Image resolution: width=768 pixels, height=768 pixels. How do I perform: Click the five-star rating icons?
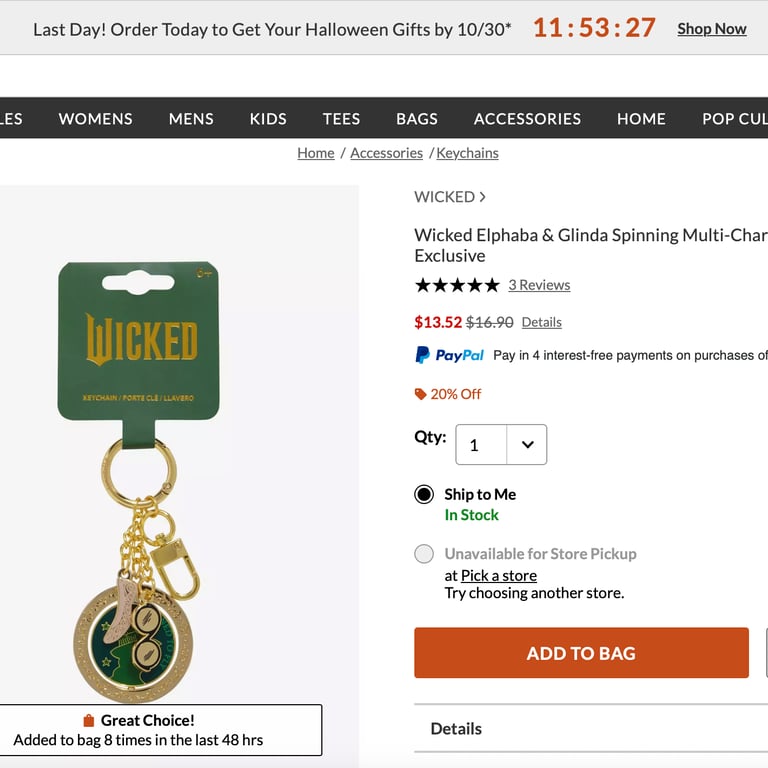[x=457, y=285]
